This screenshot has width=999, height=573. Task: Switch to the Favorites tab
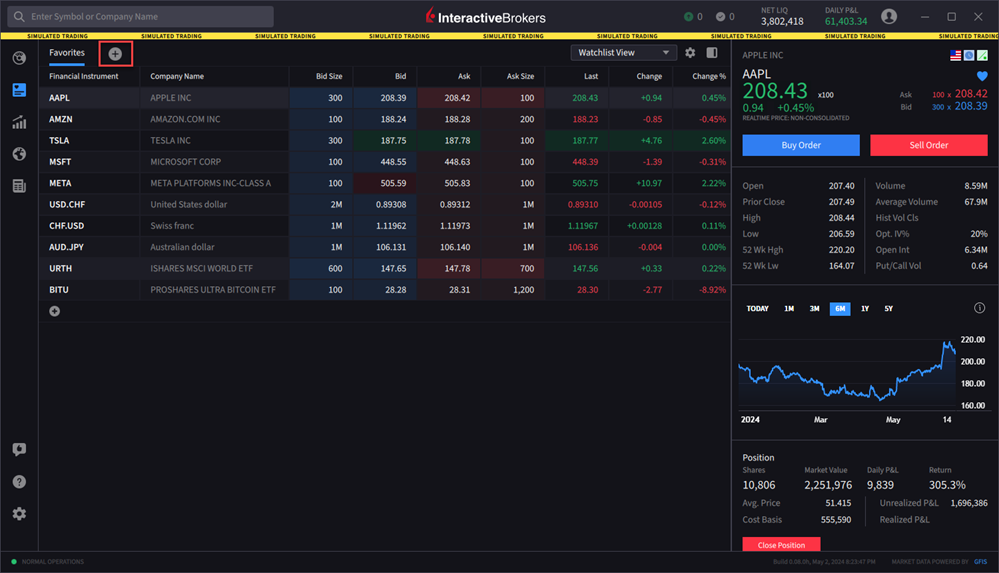67,53
